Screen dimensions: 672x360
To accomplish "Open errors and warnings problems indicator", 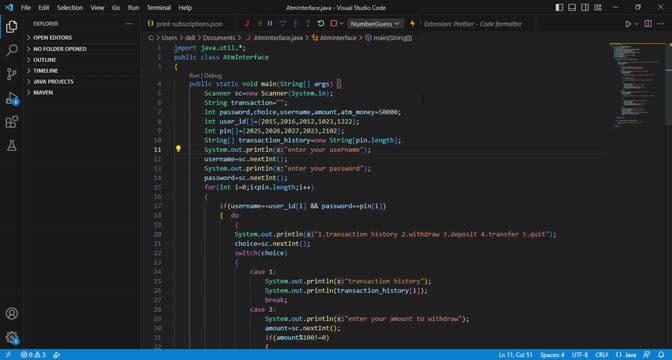I will pos(33,355).
